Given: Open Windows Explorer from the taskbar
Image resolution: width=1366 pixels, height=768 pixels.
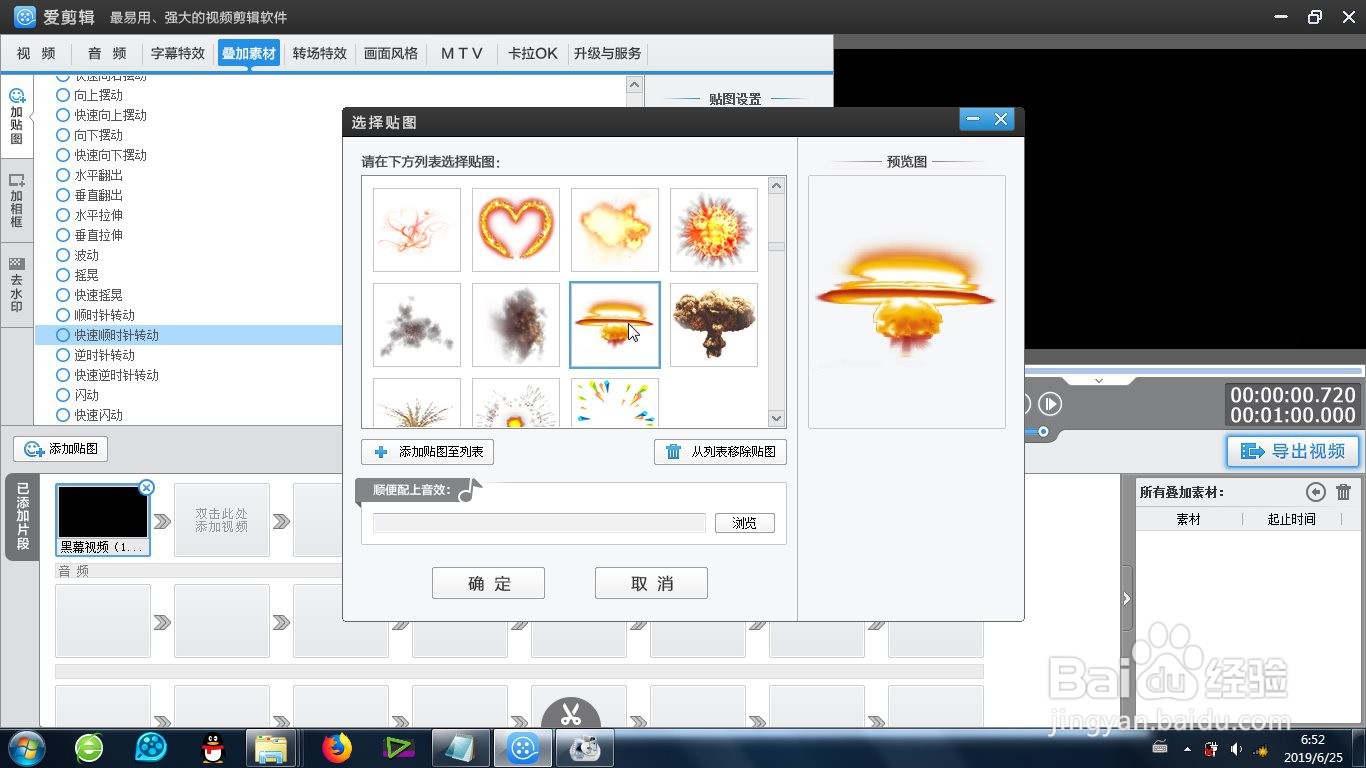Looking at the screenshot, I should pyautogui.click(x=271, y=748).
